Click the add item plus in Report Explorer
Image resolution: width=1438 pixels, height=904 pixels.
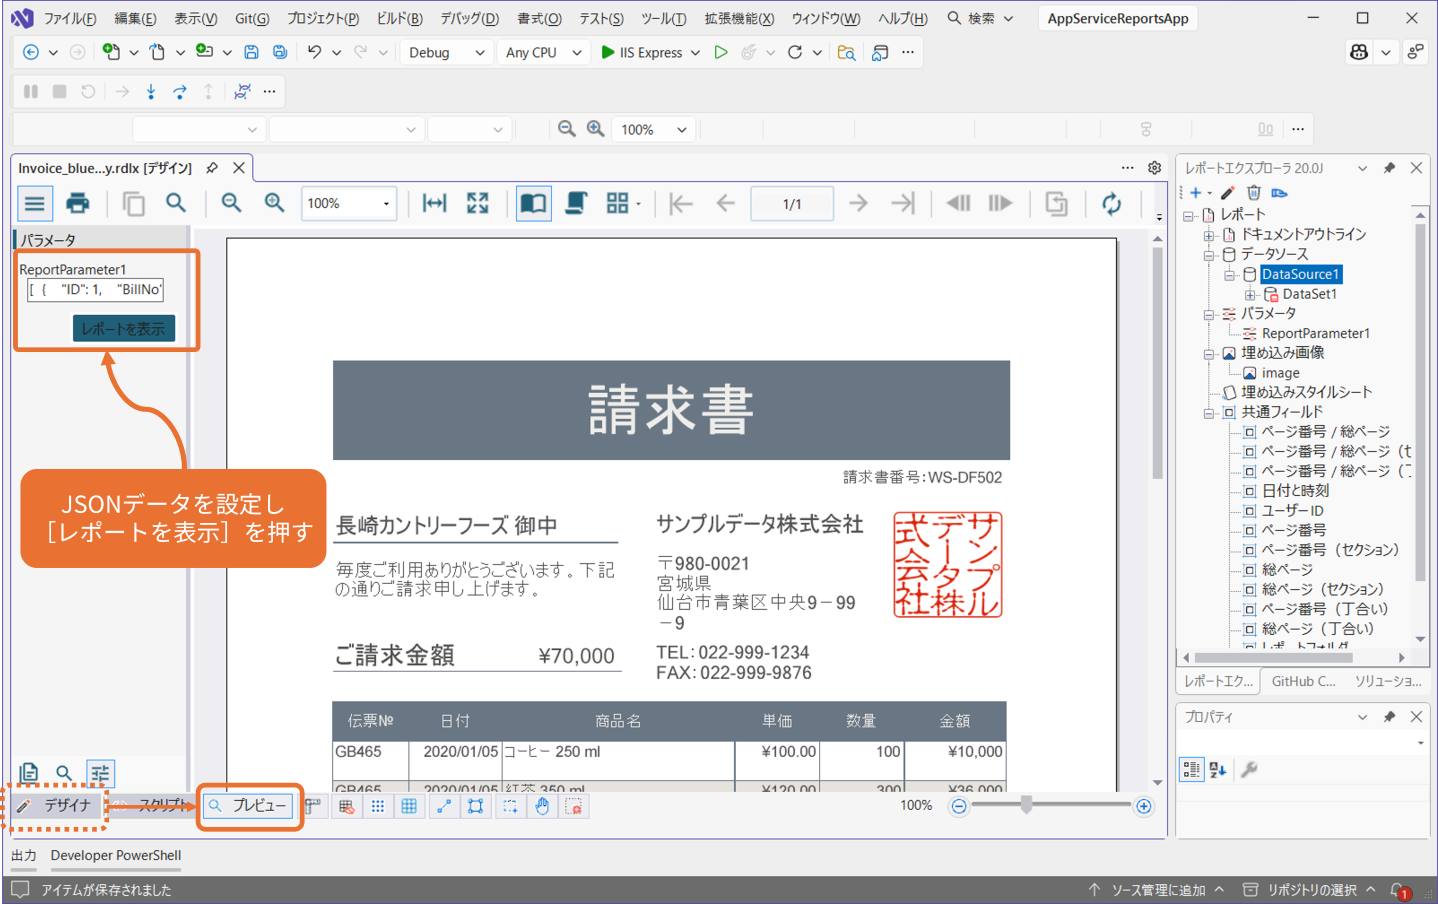tap(1196, 193)
